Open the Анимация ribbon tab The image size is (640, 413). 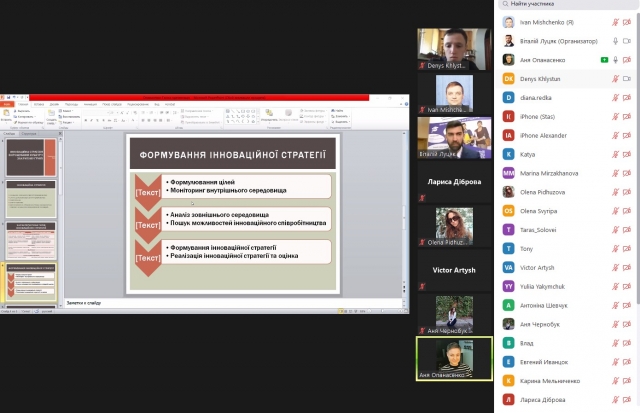coord(90,104)
